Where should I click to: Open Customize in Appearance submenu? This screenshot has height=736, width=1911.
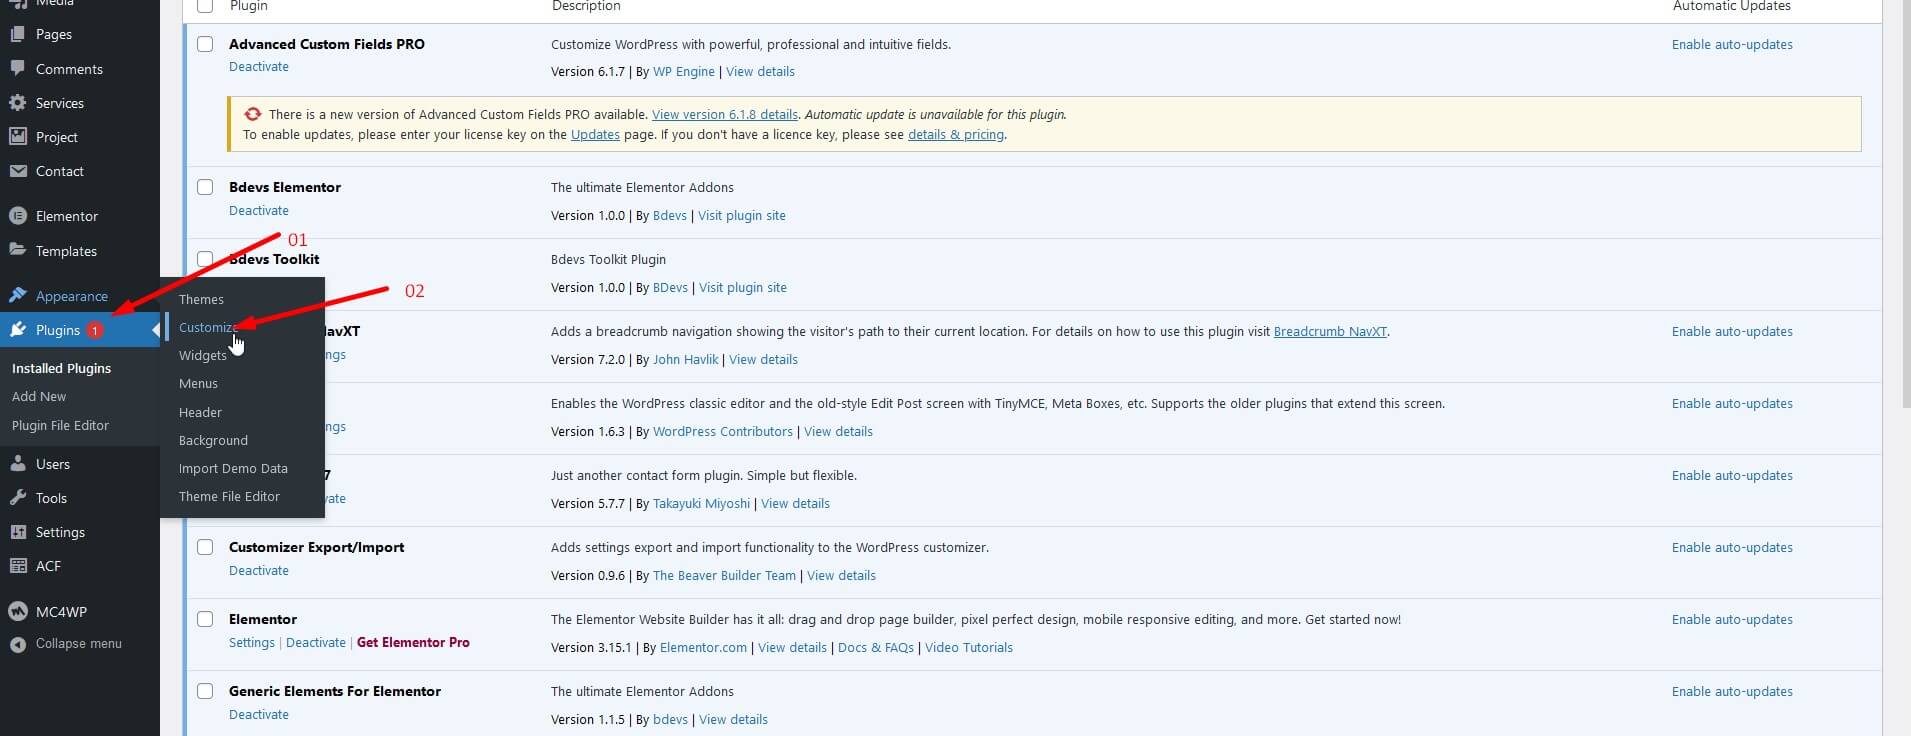pos(206,328)
